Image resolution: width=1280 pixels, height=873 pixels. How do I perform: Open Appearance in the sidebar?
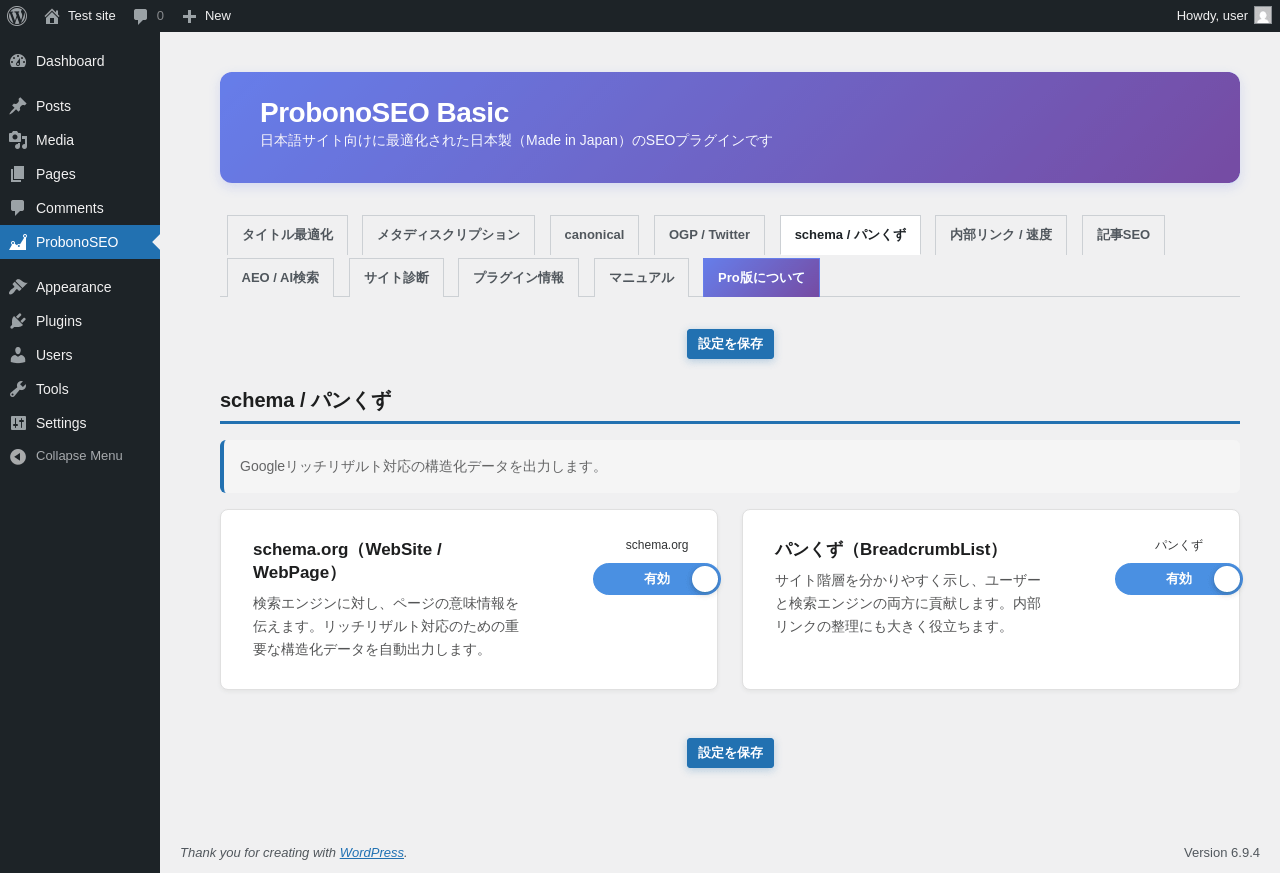(80, 287)
